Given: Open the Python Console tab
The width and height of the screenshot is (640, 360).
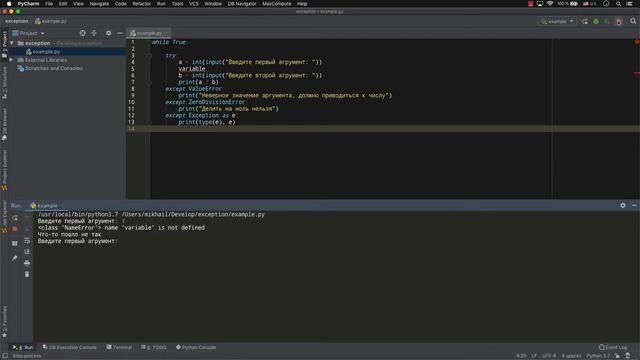Looking at the screenshot, I should pos(196,347).
